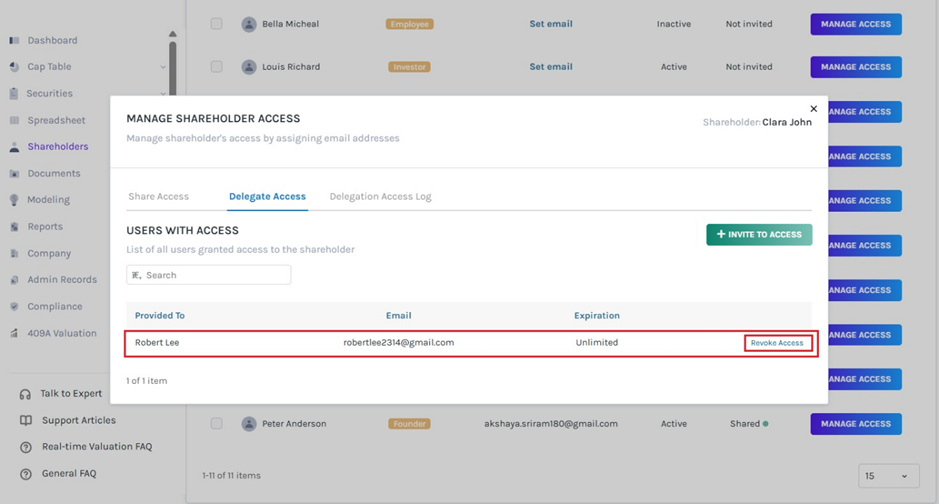The width and height of the screenshot is (939, 504).
Task: Close the Manage Shareholder Access dialog
Action: [813, 108]
